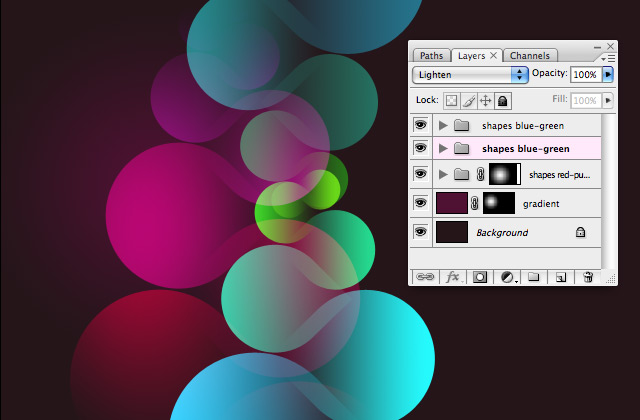Expand the selected shapes blue-green group

443,149
